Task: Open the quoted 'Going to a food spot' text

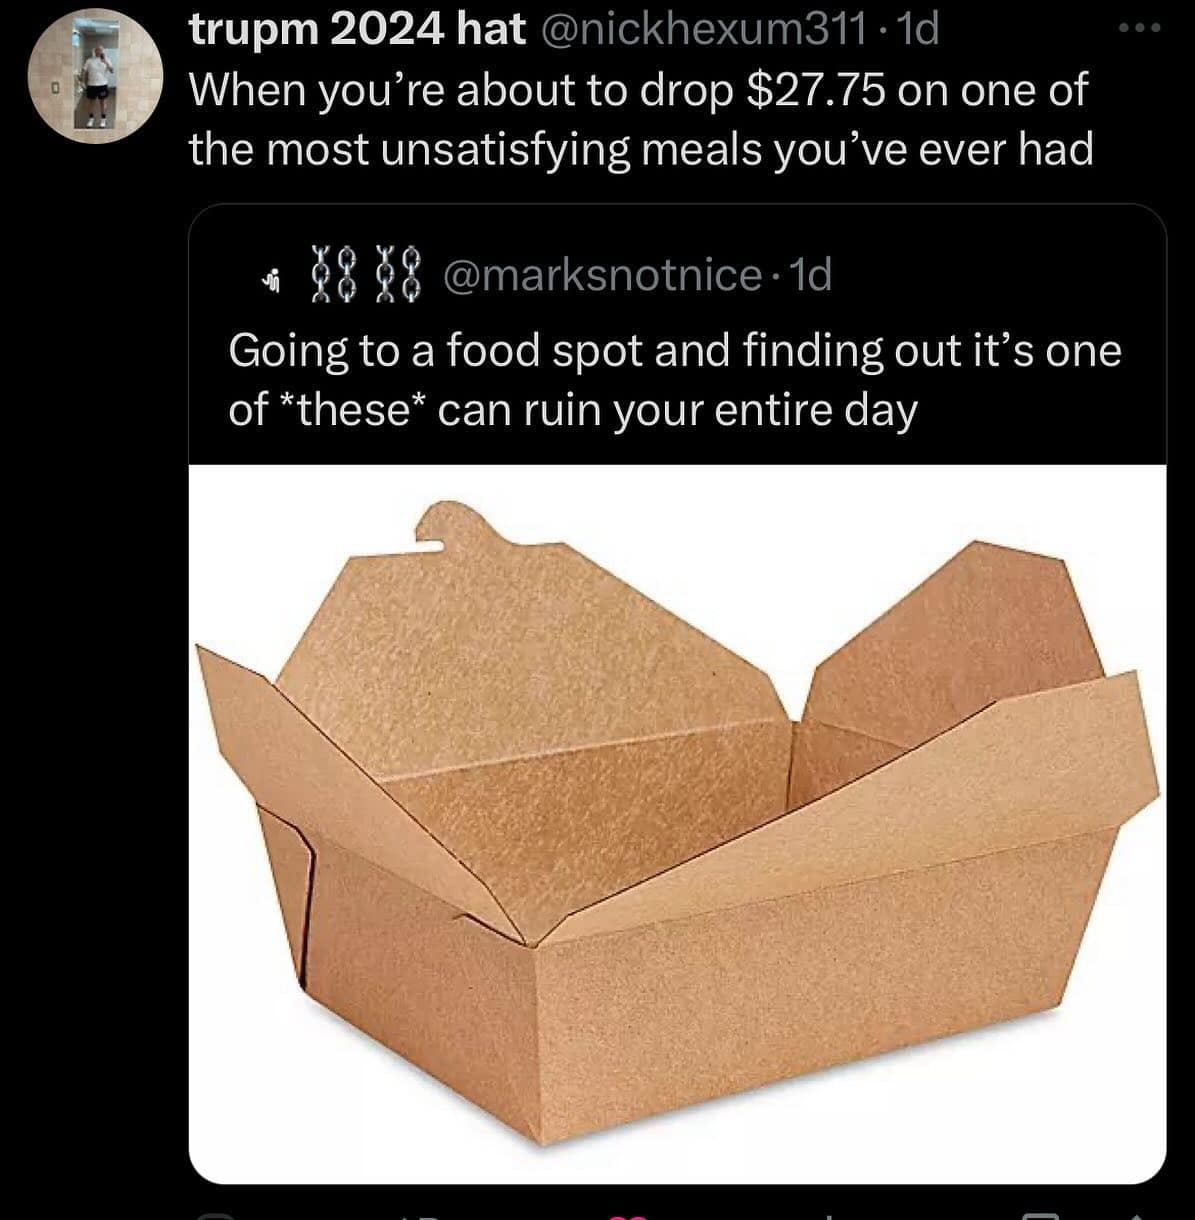Action: tap(675, 380)
